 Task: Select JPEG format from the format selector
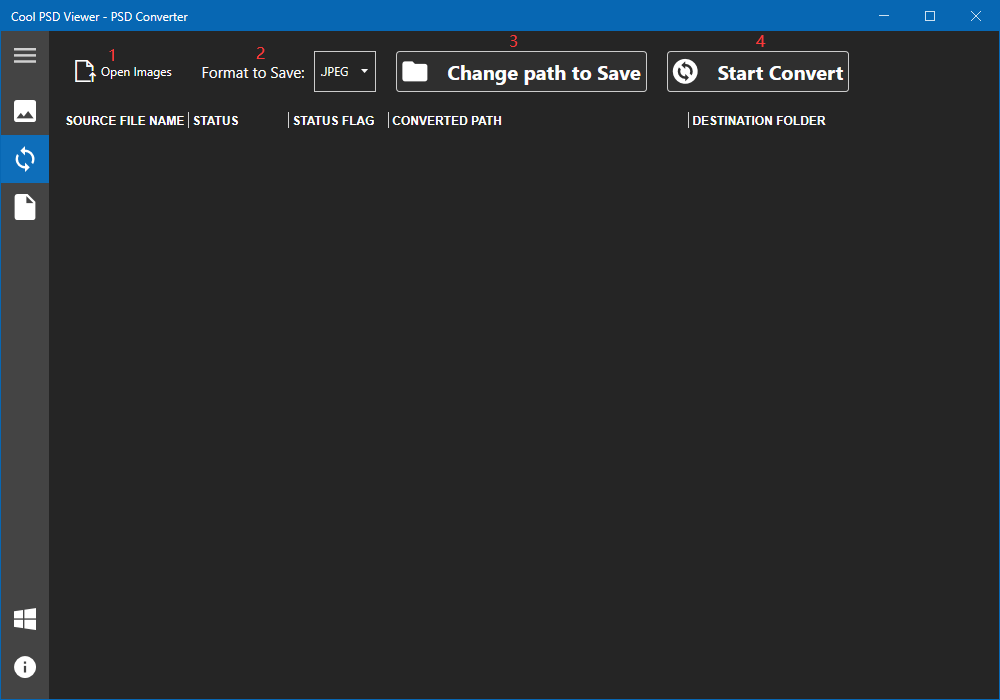(x=335, y=71)
